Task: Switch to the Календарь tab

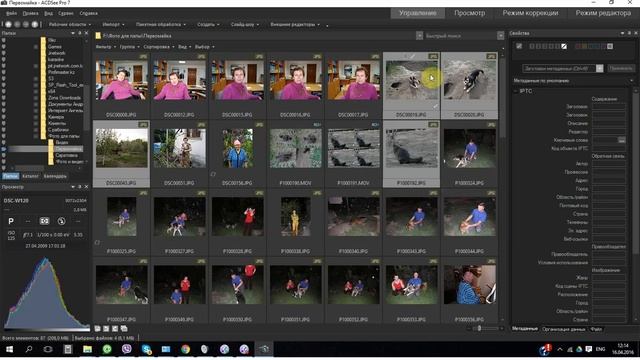Action: tap(55, 176)
